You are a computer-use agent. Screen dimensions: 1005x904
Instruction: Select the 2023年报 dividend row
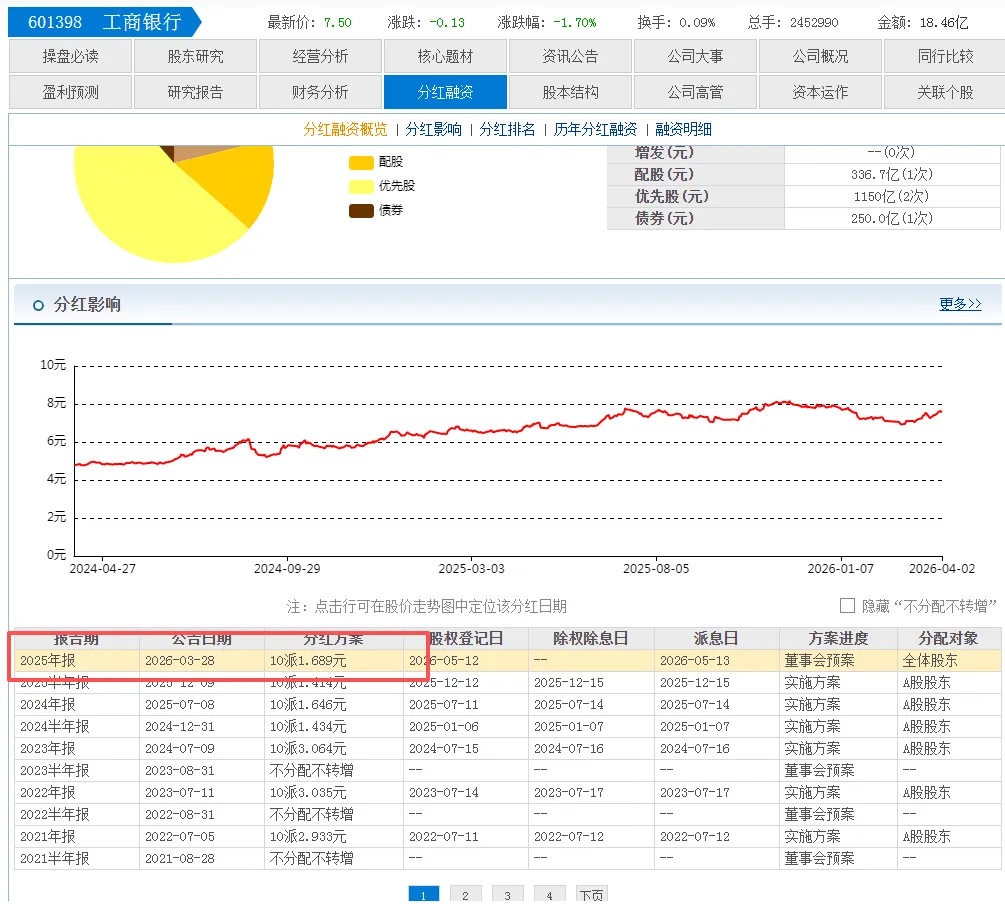[x=508, y=748]
